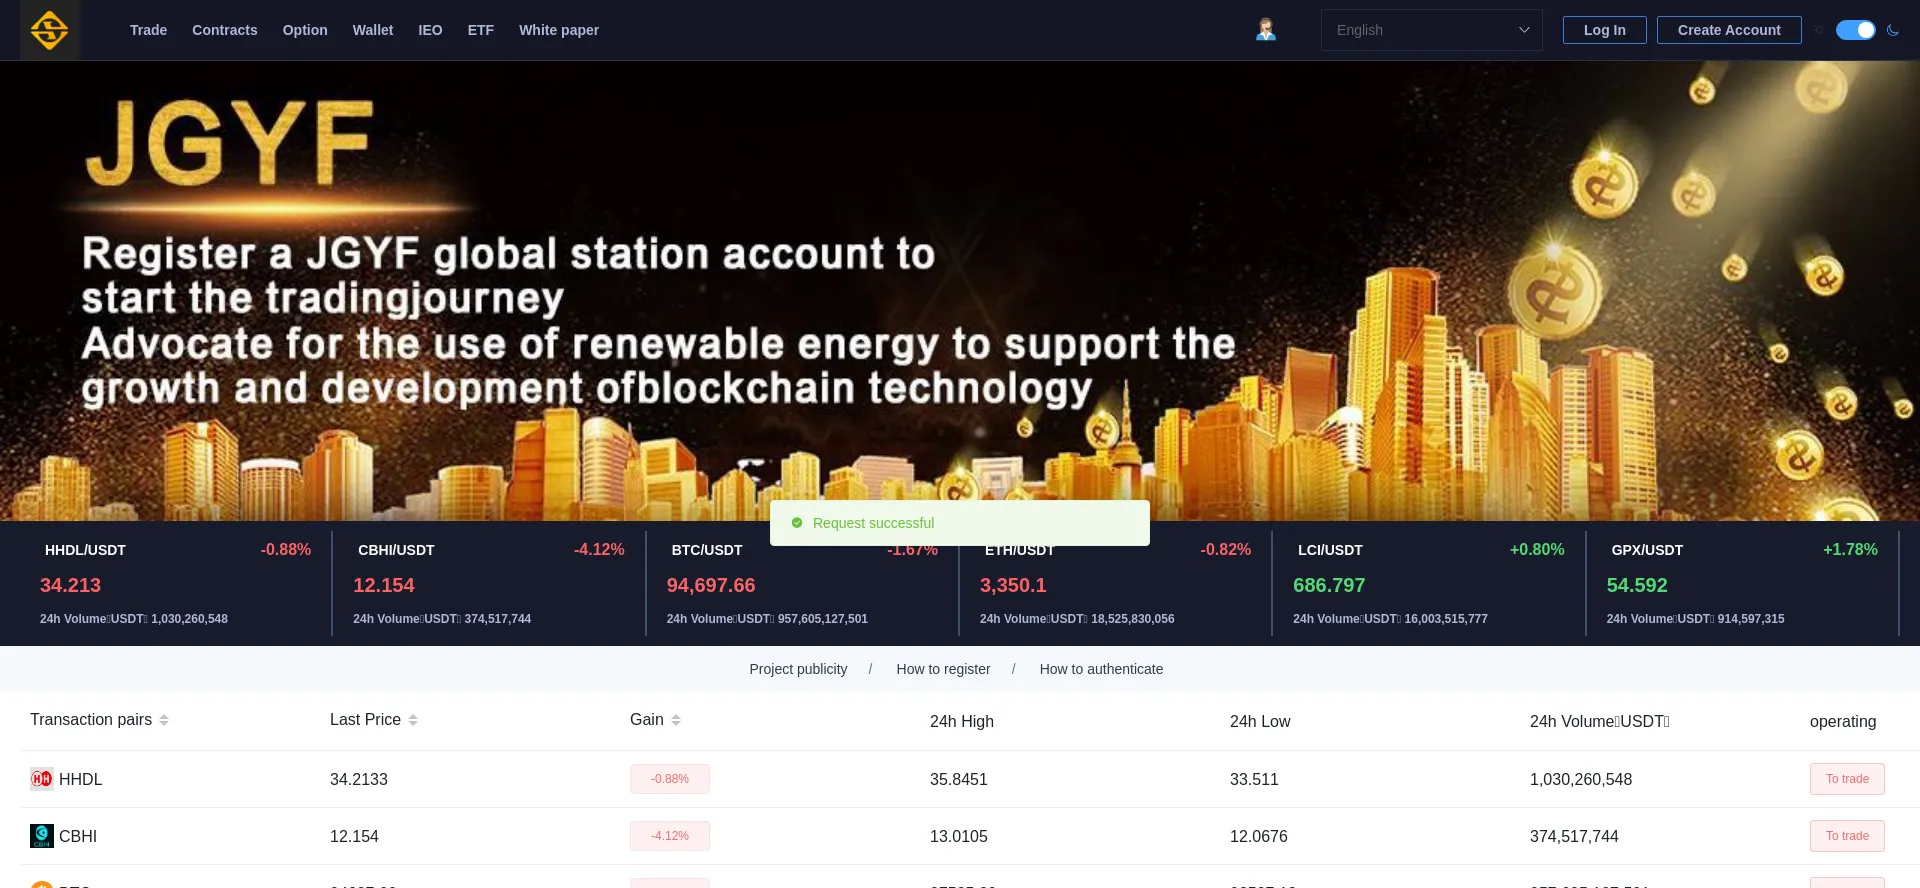Open the Project publicity link
This screenshot has height=888, width=1920.
click(x=798, y=669)
